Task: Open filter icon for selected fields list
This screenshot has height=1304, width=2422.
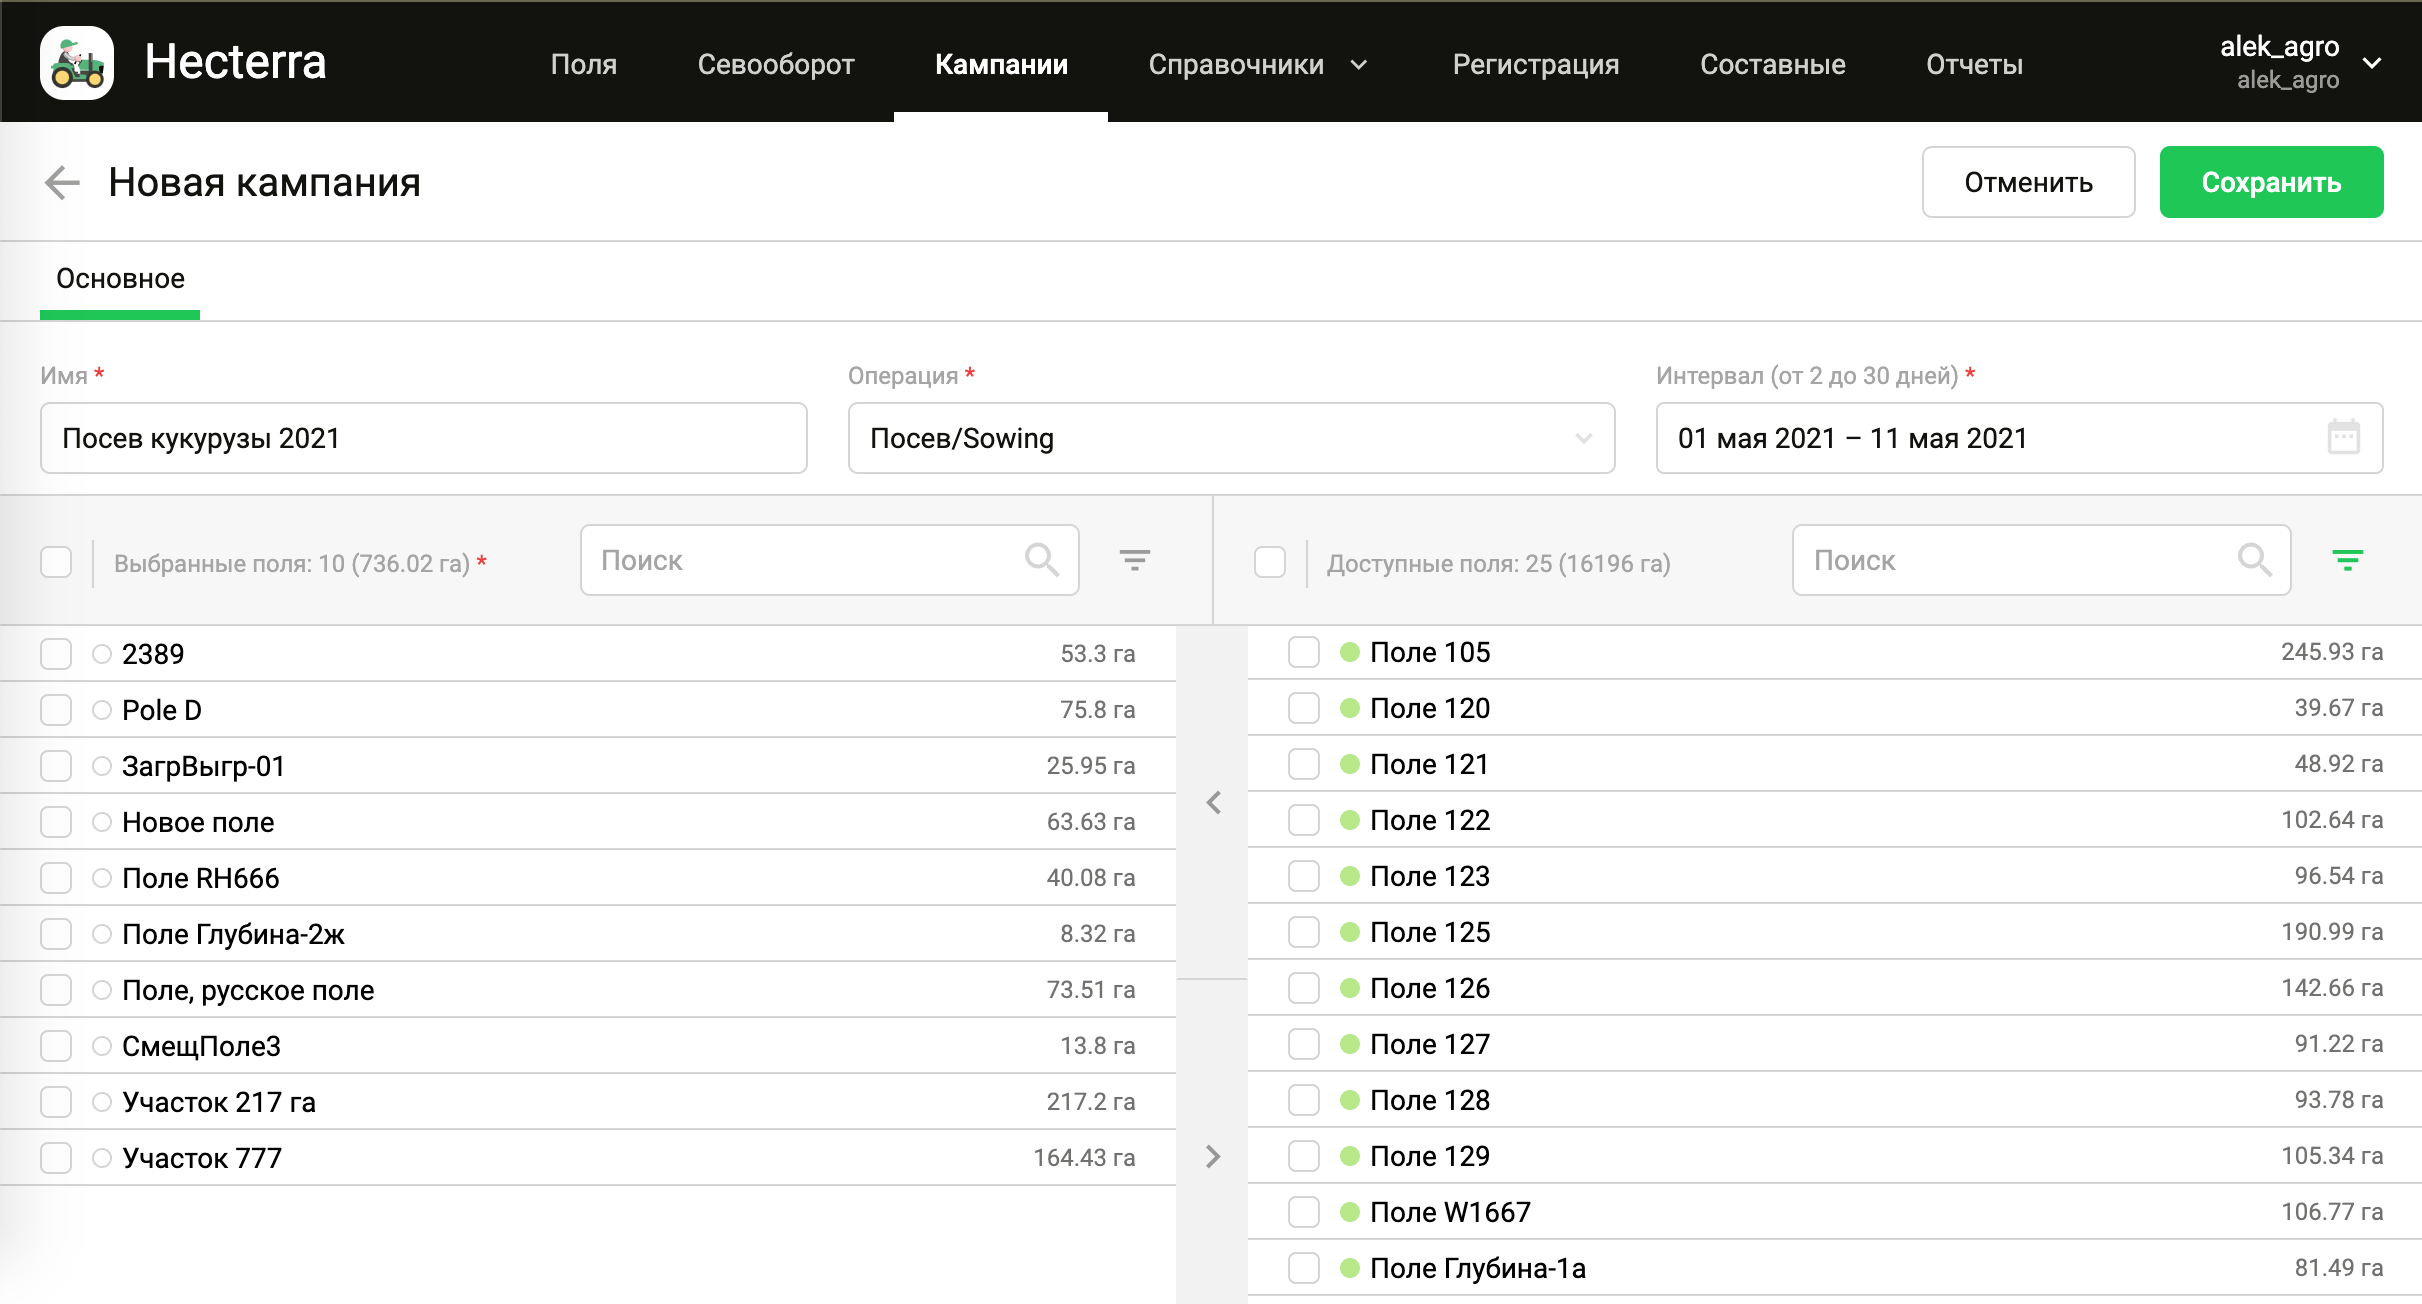Action: [1134, 560]
